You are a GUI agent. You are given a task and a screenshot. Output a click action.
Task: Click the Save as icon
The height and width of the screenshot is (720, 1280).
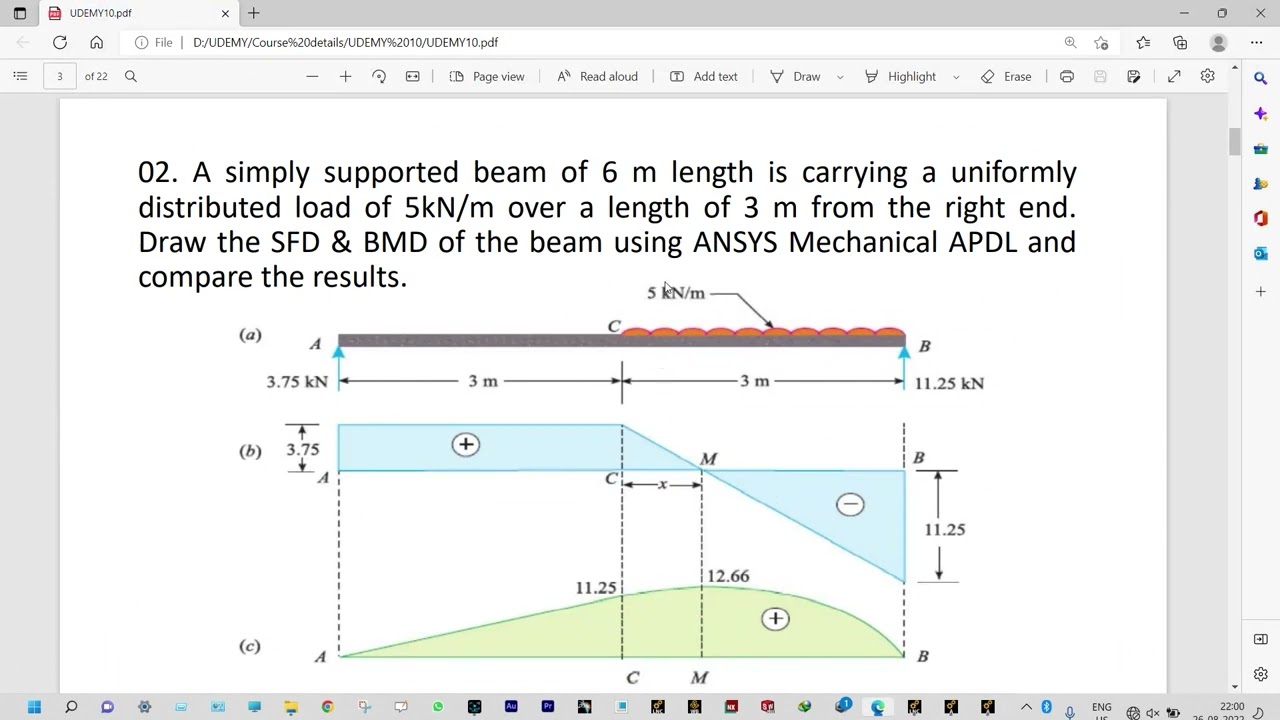tap(1133, 76)
